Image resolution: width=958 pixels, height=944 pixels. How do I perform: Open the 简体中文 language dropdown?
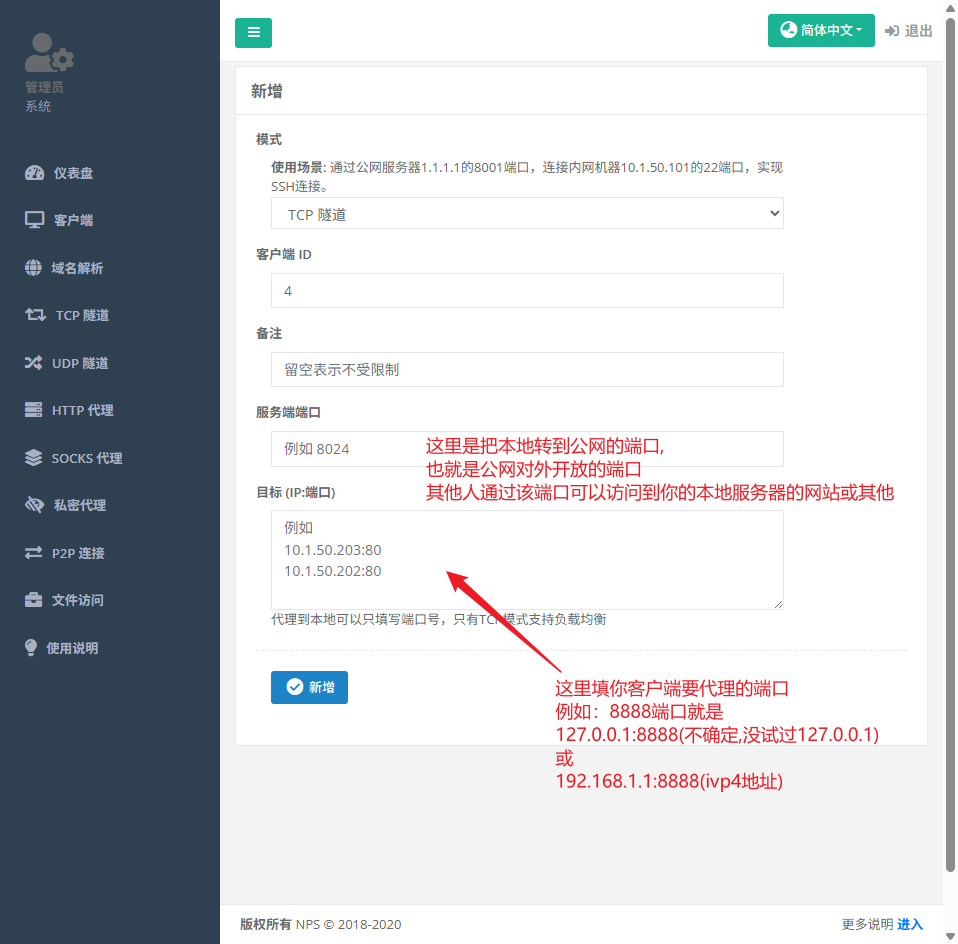point(821,30)
